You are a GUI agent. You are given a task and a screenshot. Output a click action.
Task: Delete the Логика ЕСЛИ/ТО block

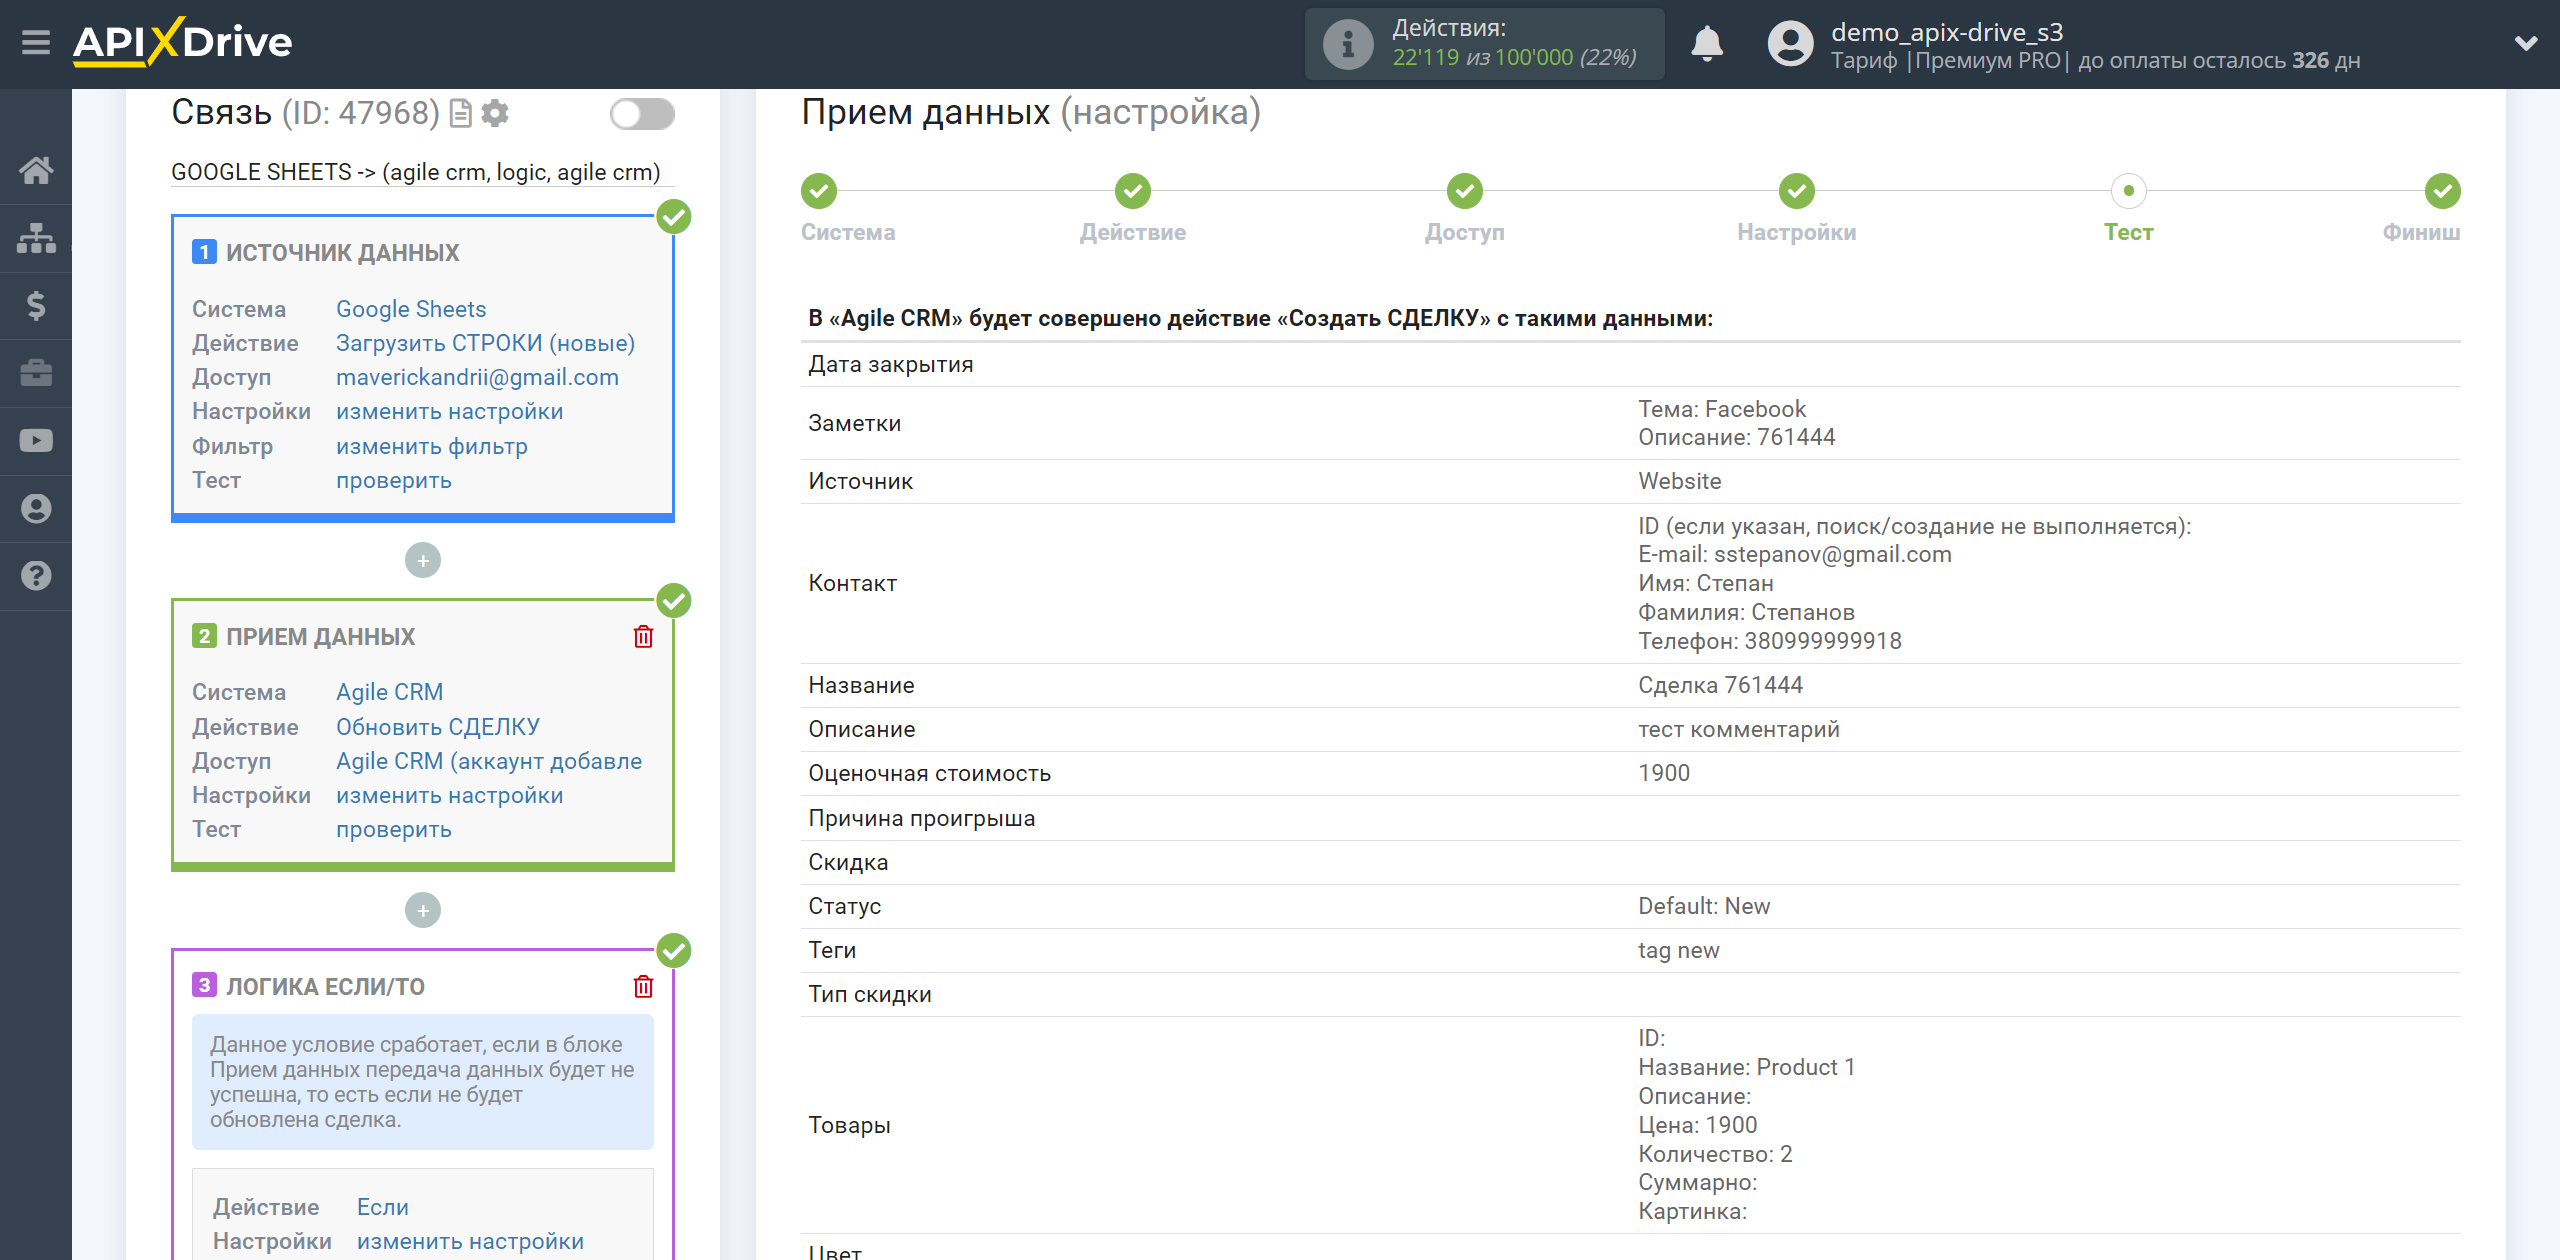click(643, 987)
